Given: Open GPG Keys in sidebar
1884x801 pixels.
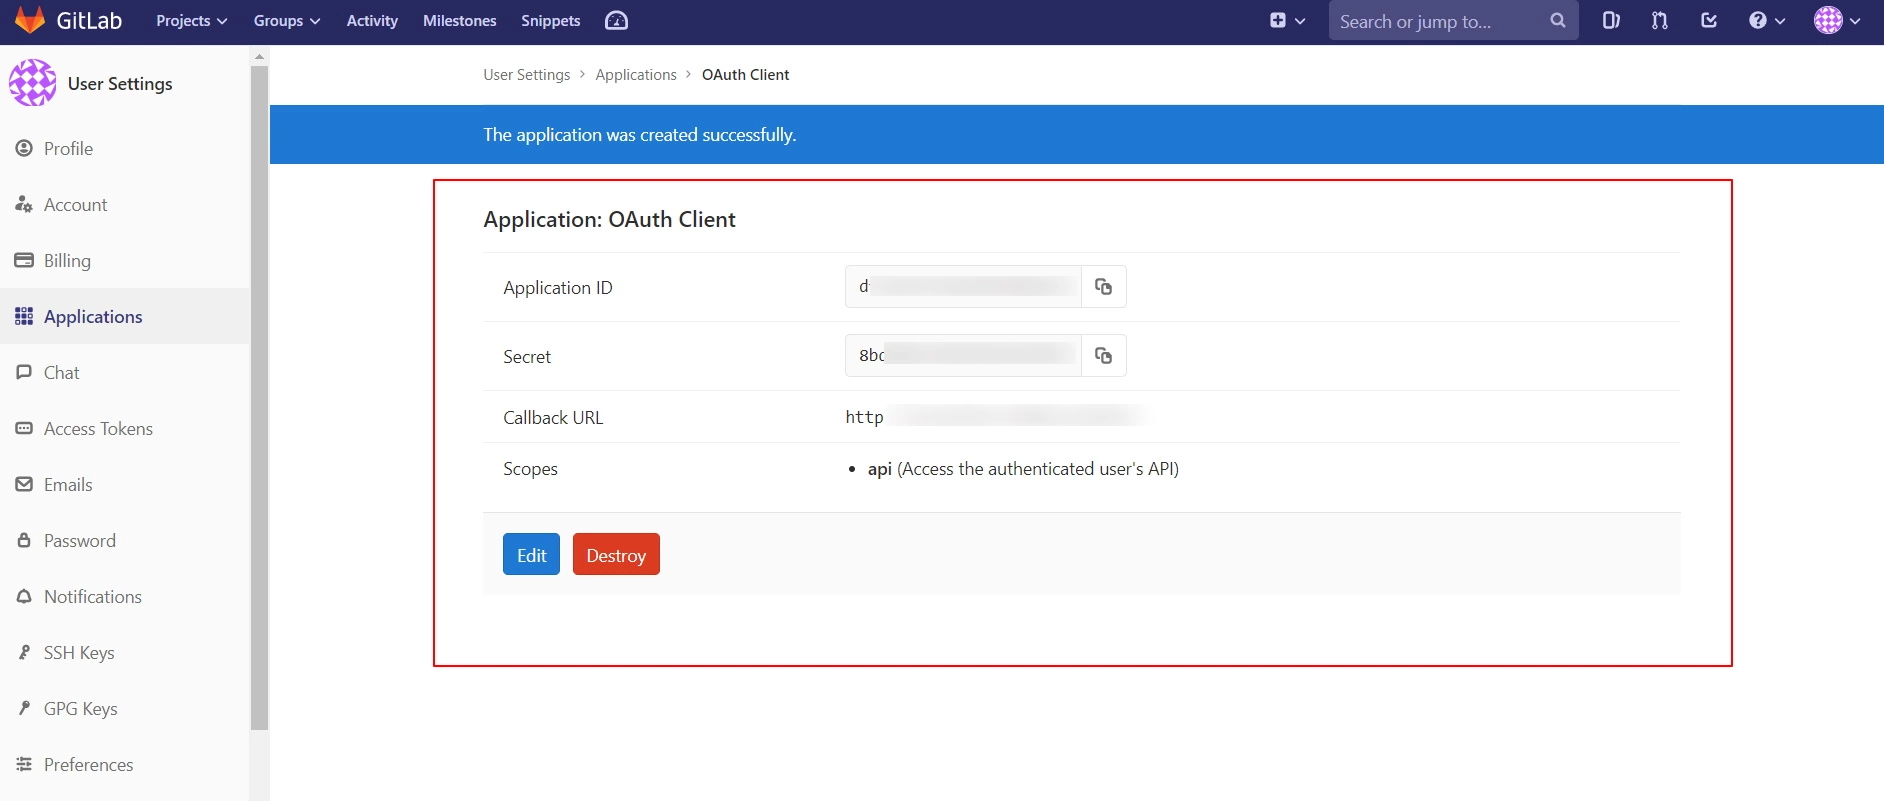Looking at the screenshot, I should click(125, 709).
